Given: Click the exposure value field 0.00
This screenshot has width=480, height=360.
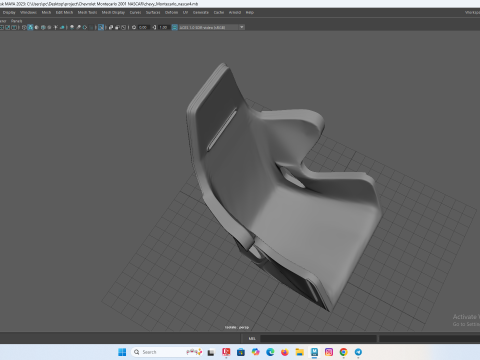Looking at the screenshot, I should tap(143, 27).
